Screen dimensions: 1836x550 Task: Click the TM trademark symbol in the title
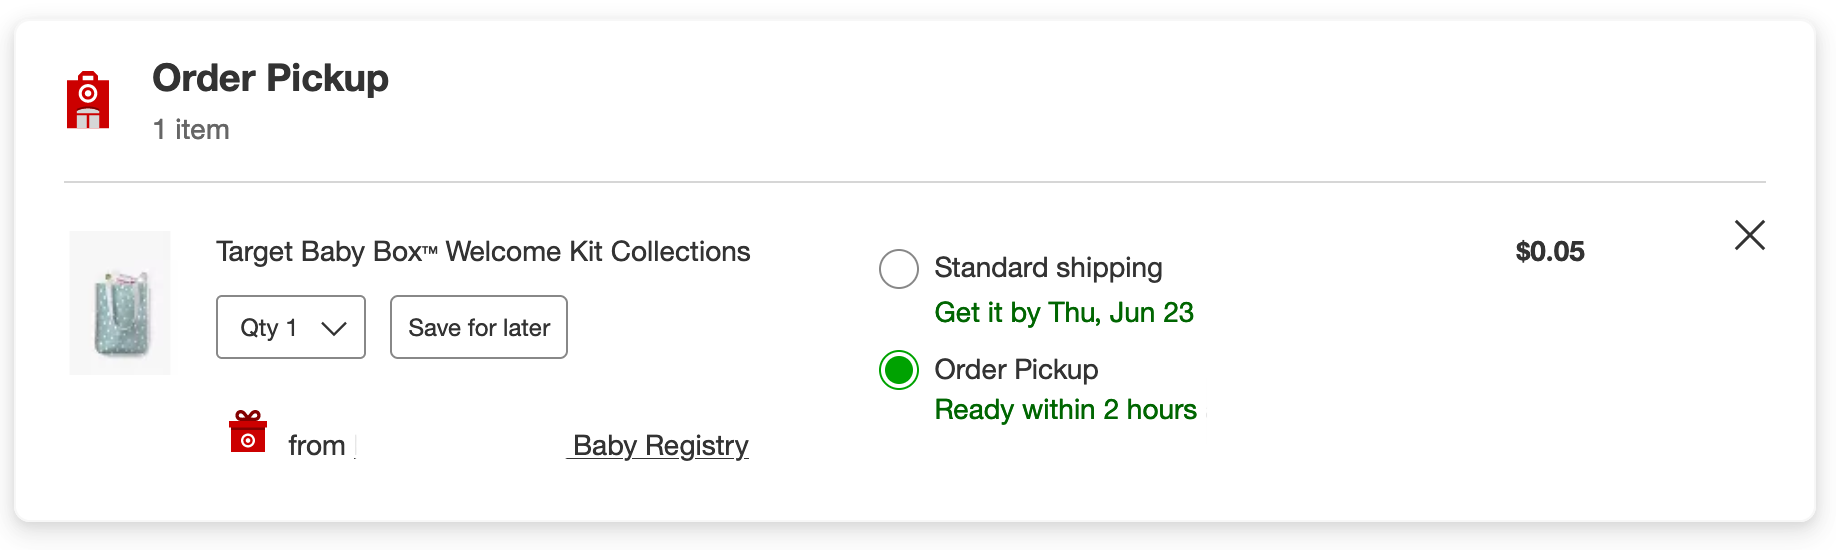pos(430,252)
